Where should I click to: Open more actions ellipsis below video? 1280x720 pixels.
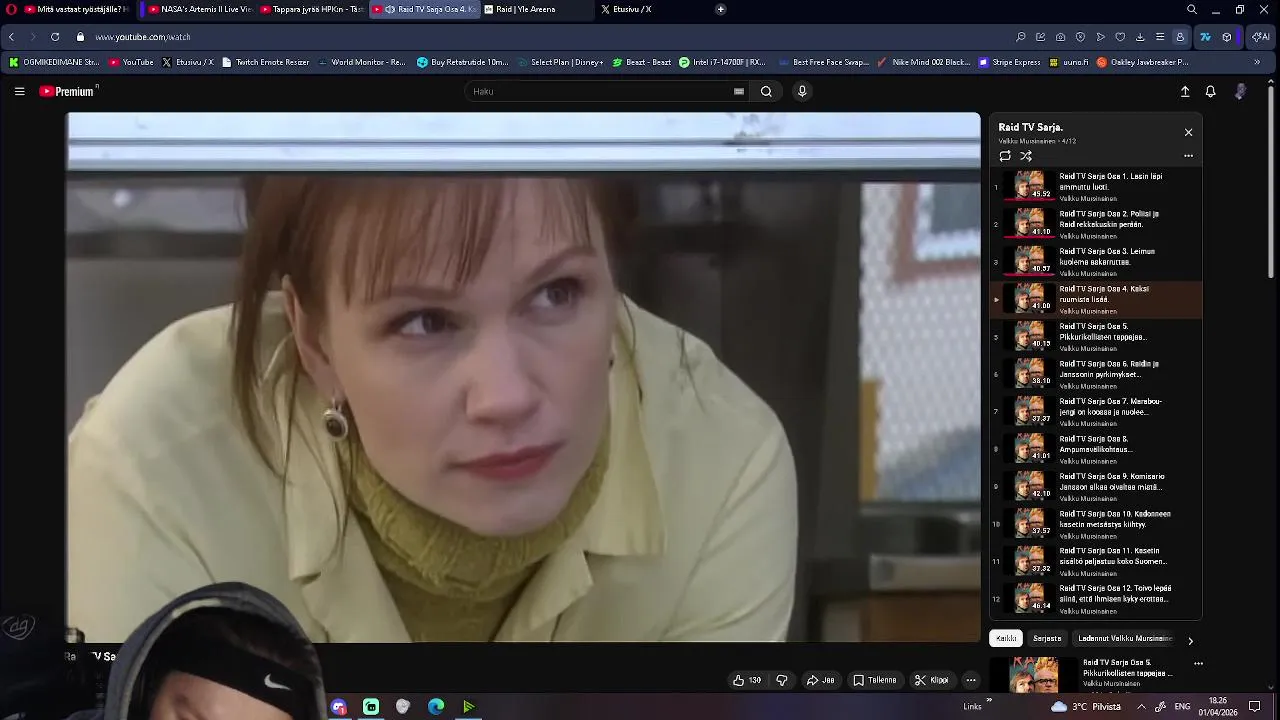tap(970, 680)
